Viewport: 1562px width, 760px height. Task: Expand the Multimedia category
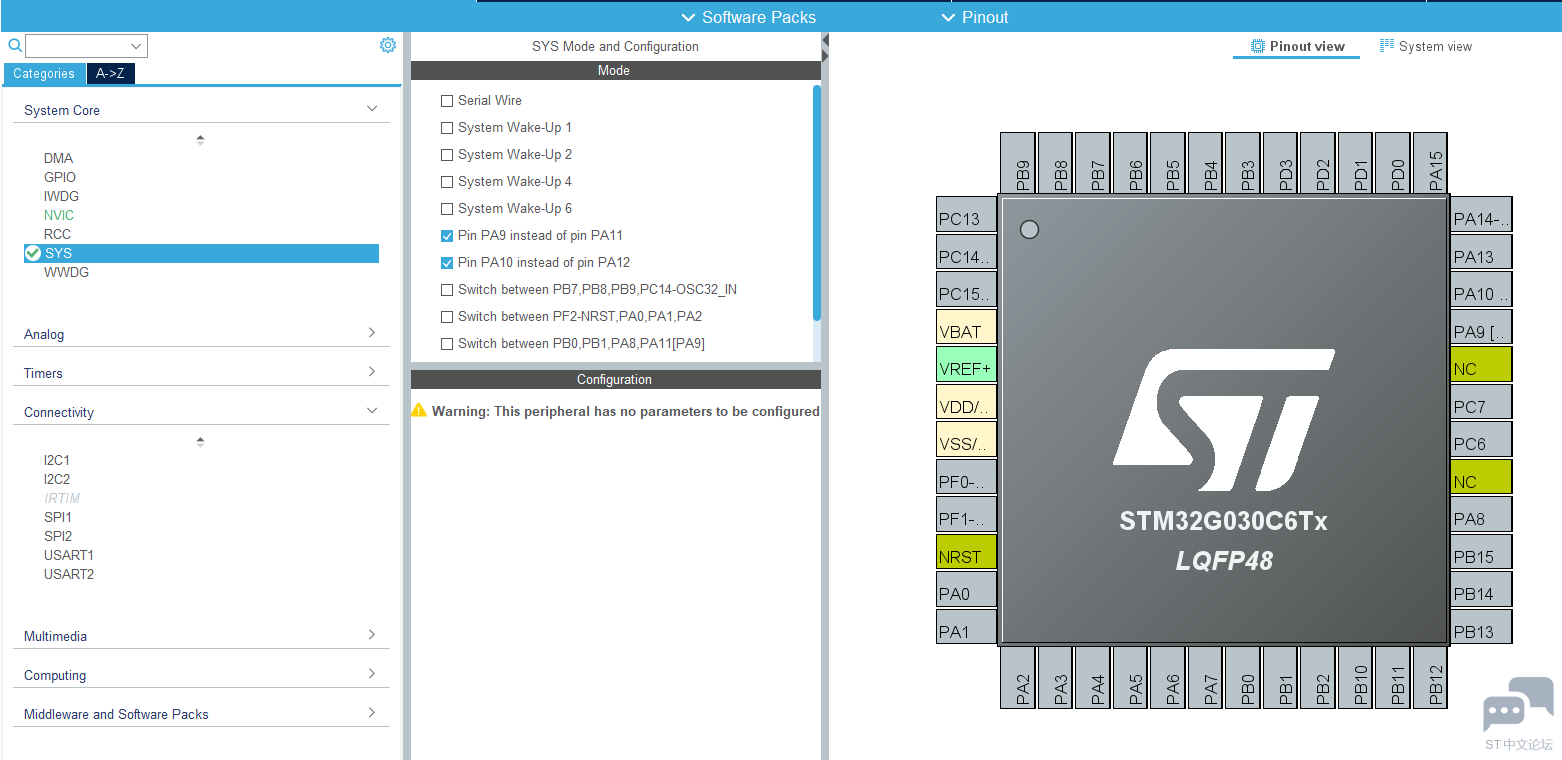[372, 634]
